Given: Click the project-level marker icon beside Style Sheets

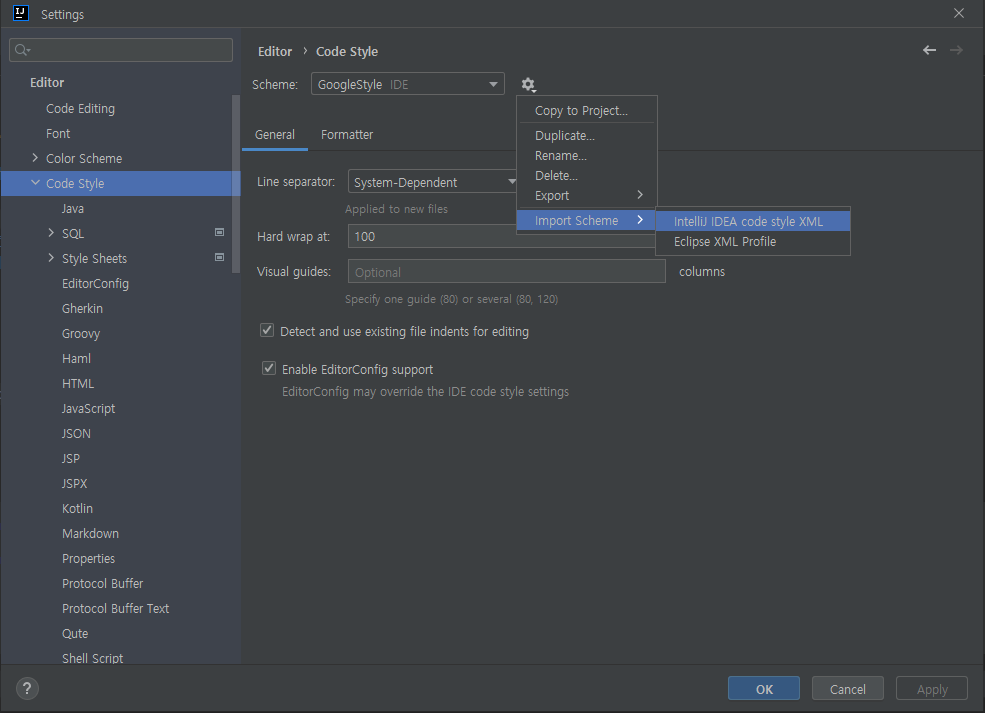Looking at the screenshot, I should [x=219, y=258].
